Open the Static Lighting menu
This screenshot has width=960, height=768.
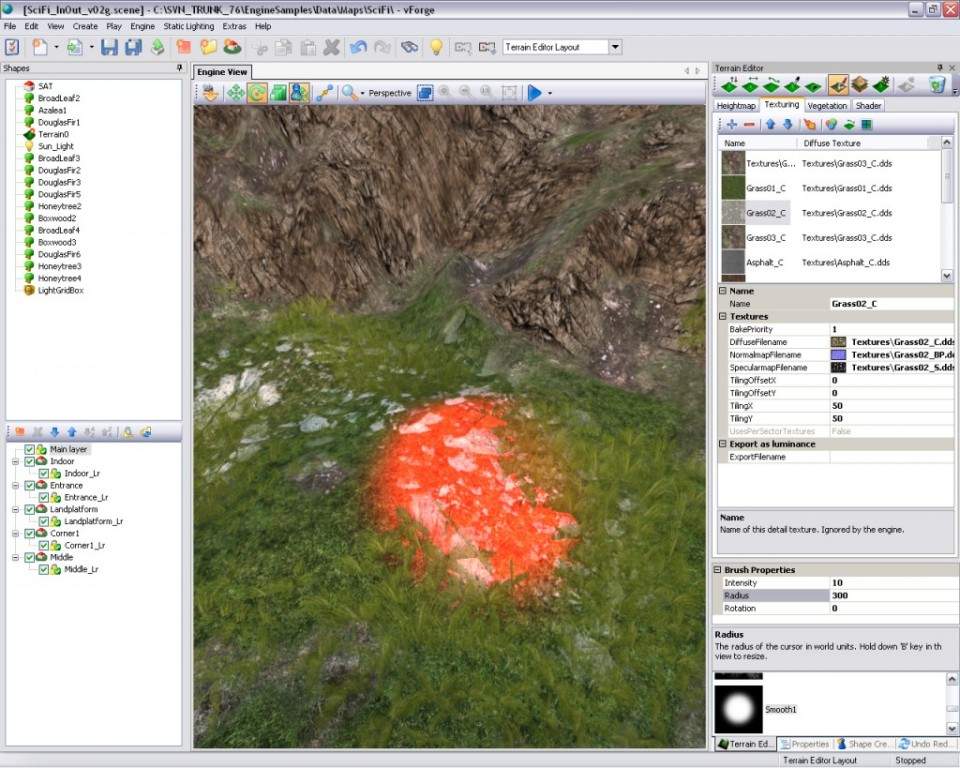coord(189,26)
